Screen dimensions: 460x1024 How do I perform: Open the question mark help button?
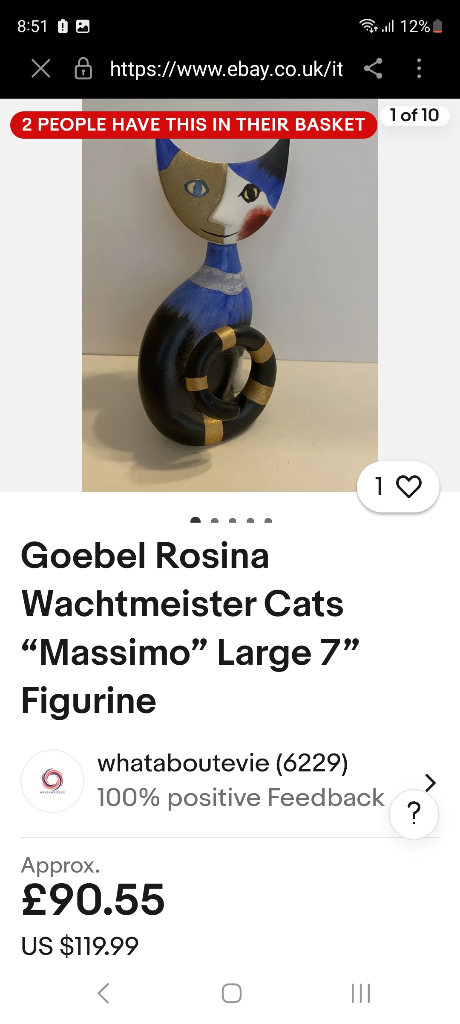pos(414,814)
